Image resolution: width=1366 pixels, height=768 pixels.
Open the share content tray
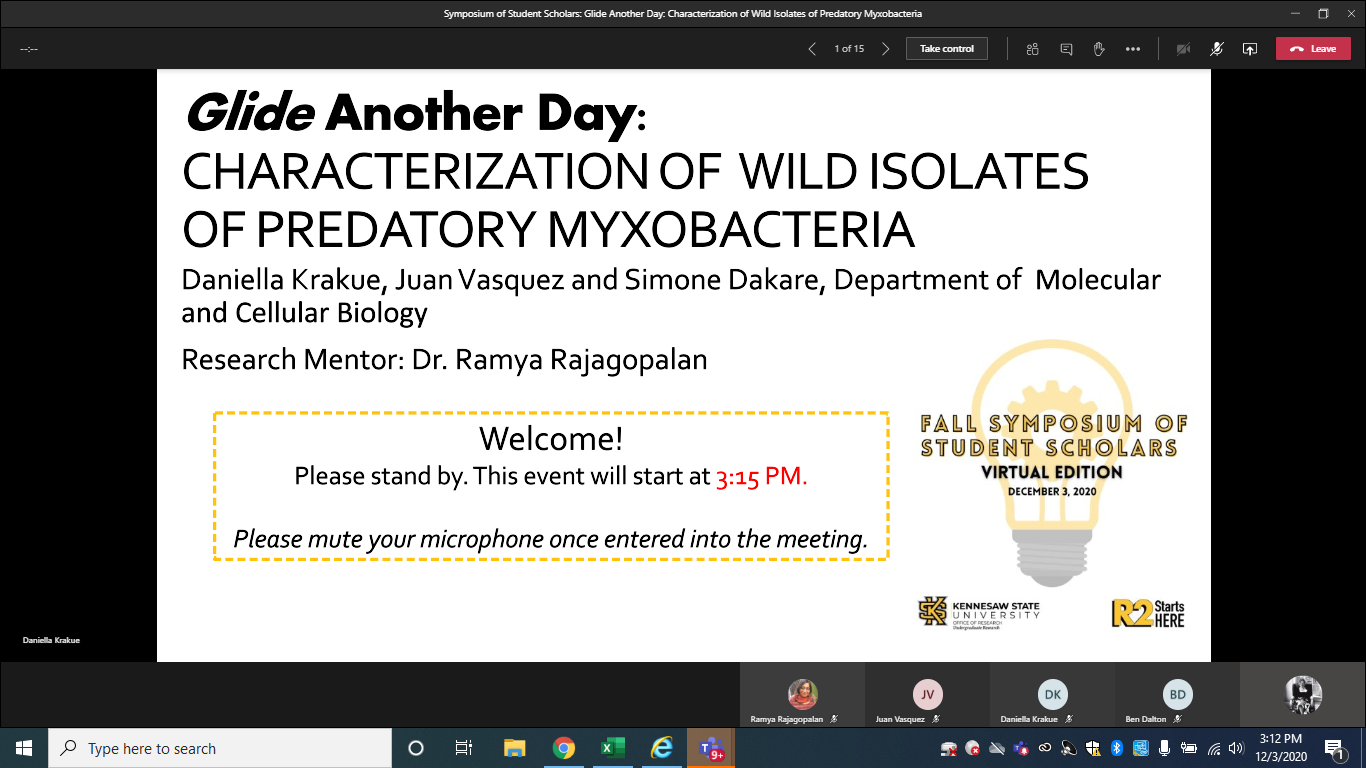click(x=1249, y=49)
